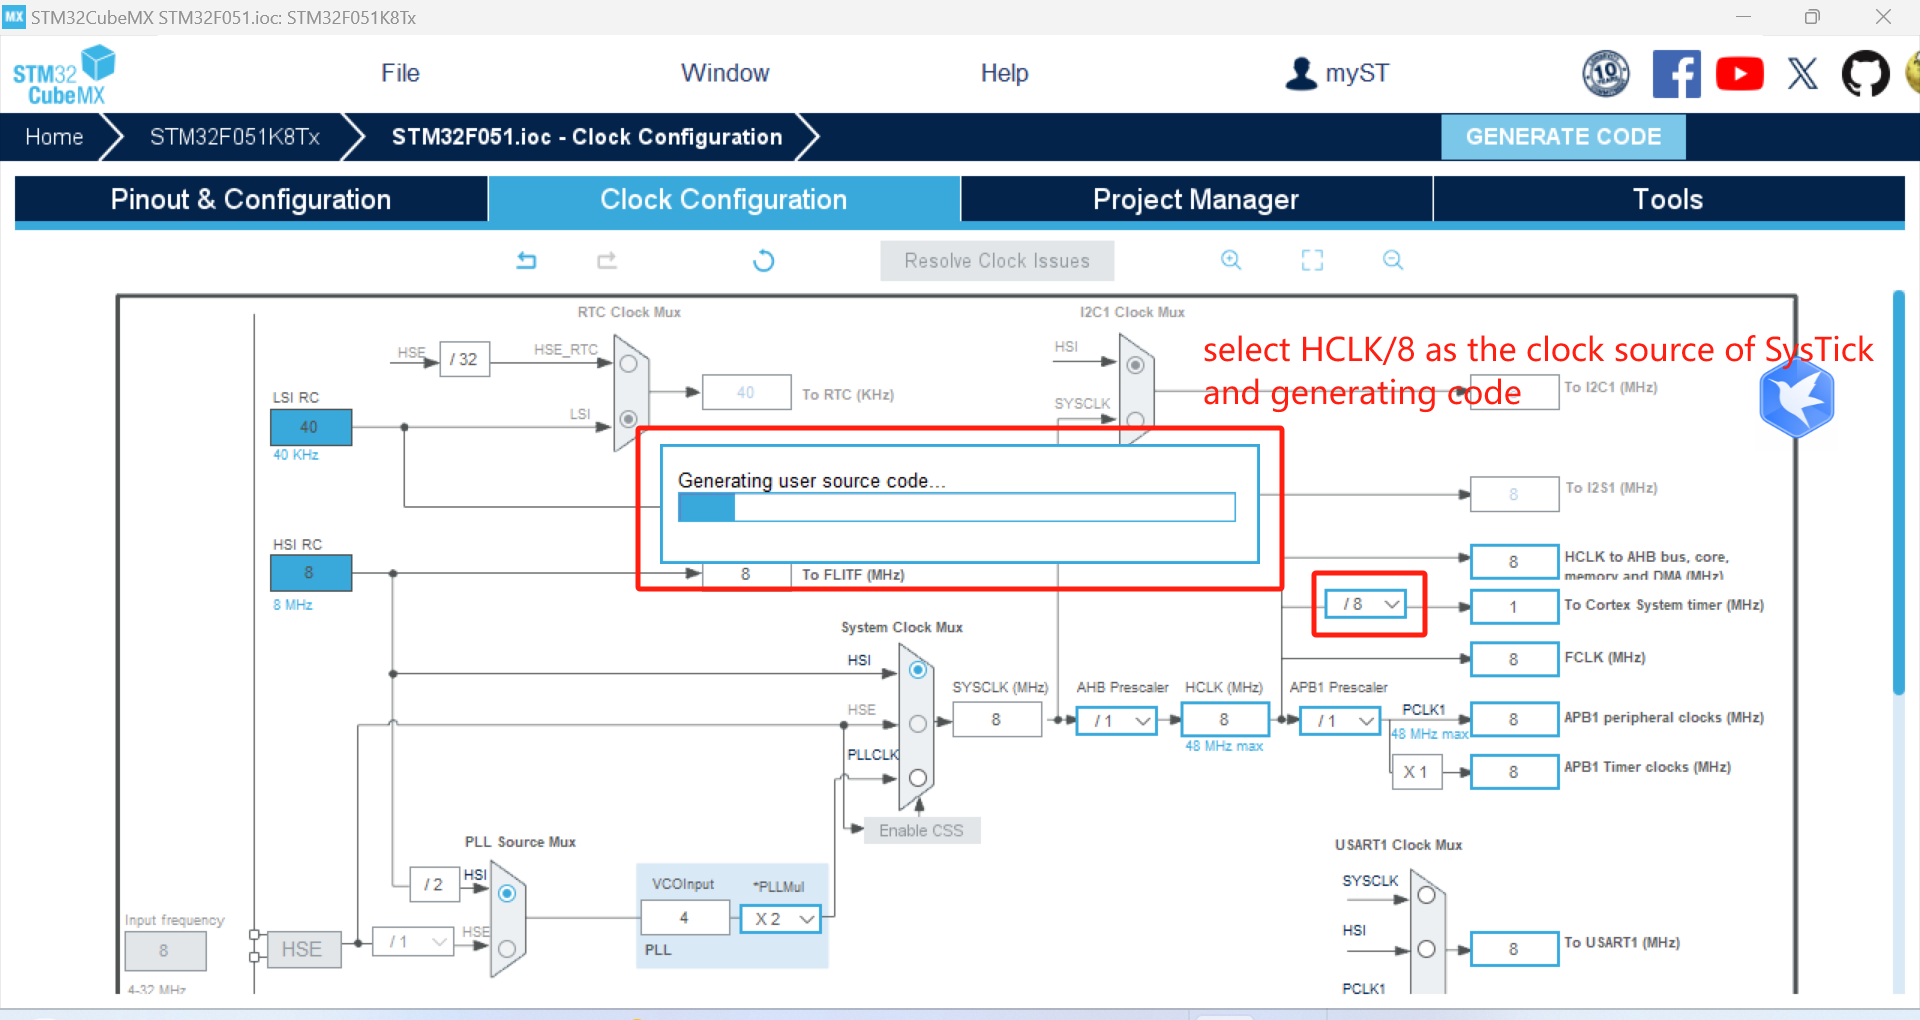
Task: Enable CSS on the system clock
Action: click(921, 830)
